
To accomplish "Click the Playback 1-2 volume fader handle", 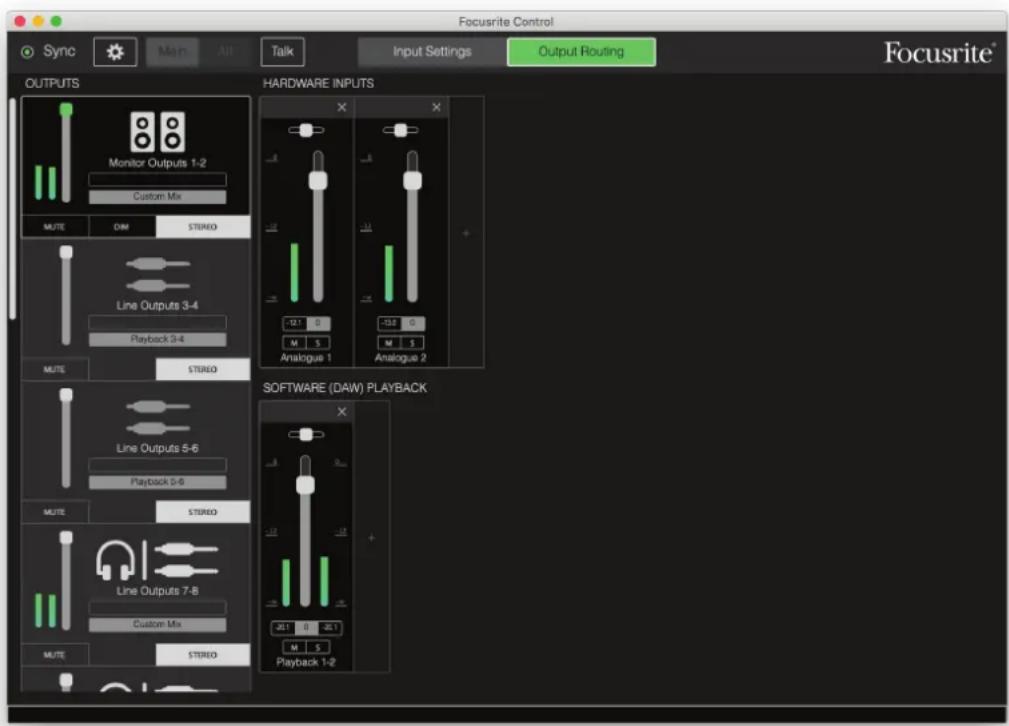I will click(306, 485).
